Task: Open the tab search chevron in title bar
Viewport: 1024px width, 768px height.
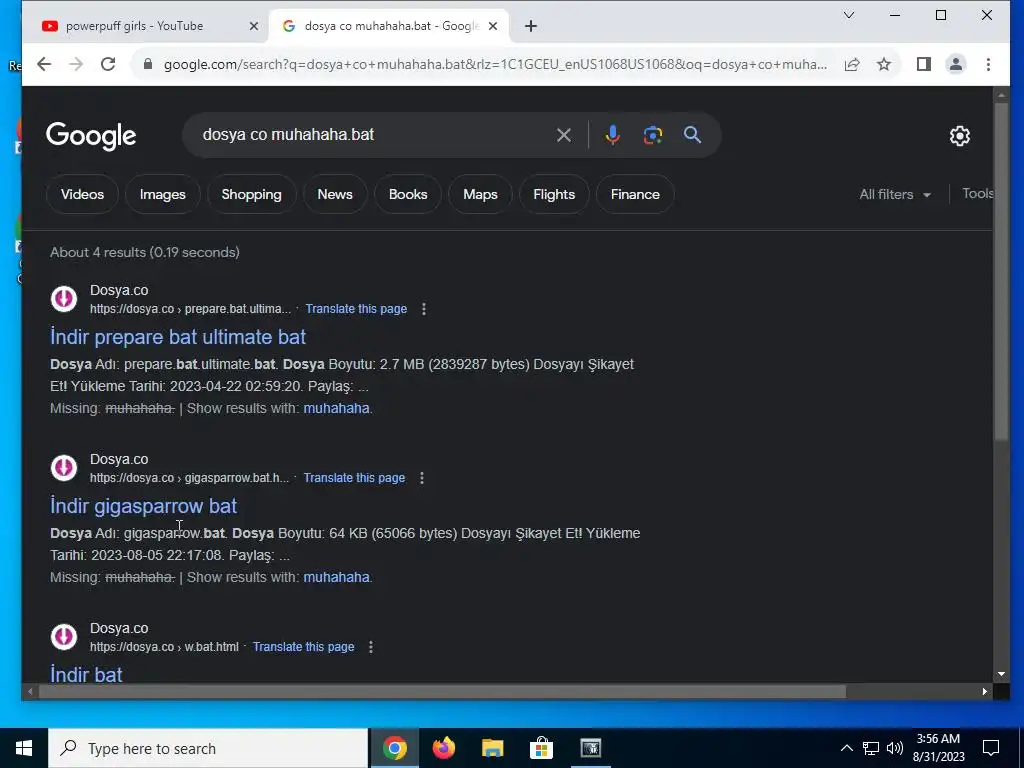Action: [x=848, y=15]
